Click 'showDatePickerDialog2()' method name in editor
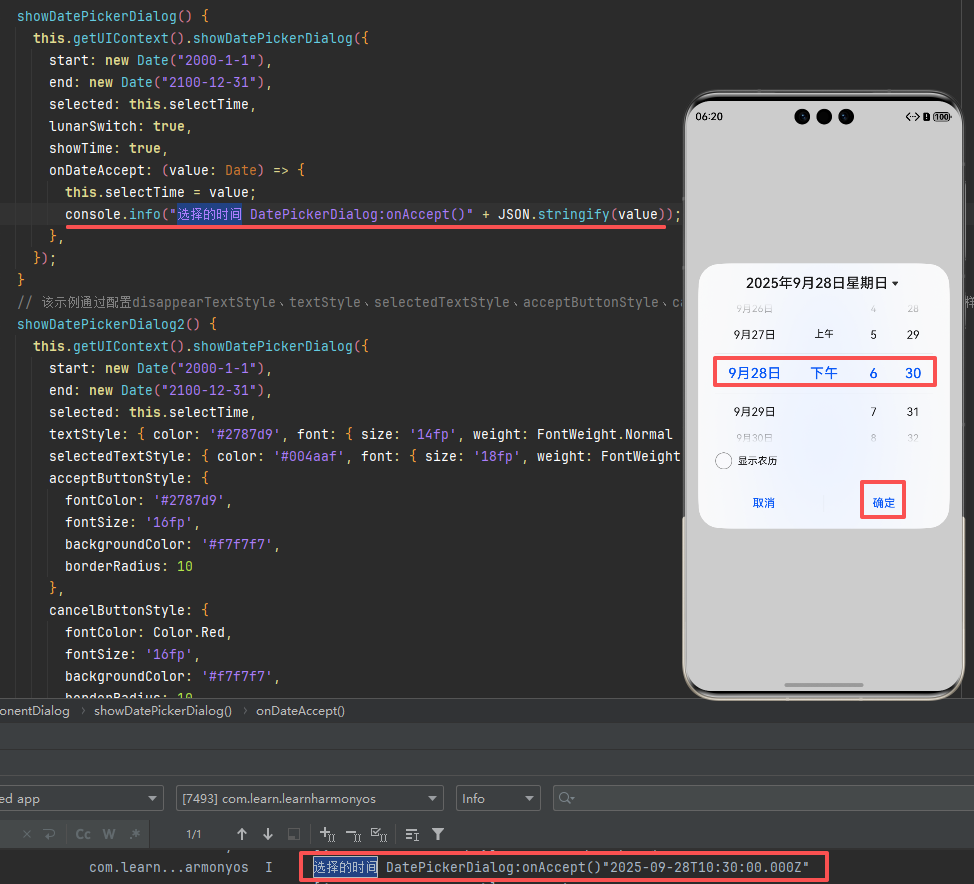Viewport: 974px width, 884px height. pos(109,324)
